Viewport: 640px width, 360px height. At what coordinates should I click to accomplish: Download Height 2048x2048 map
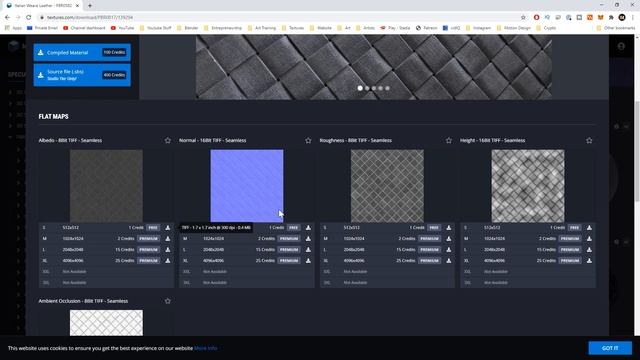point(589,250)
